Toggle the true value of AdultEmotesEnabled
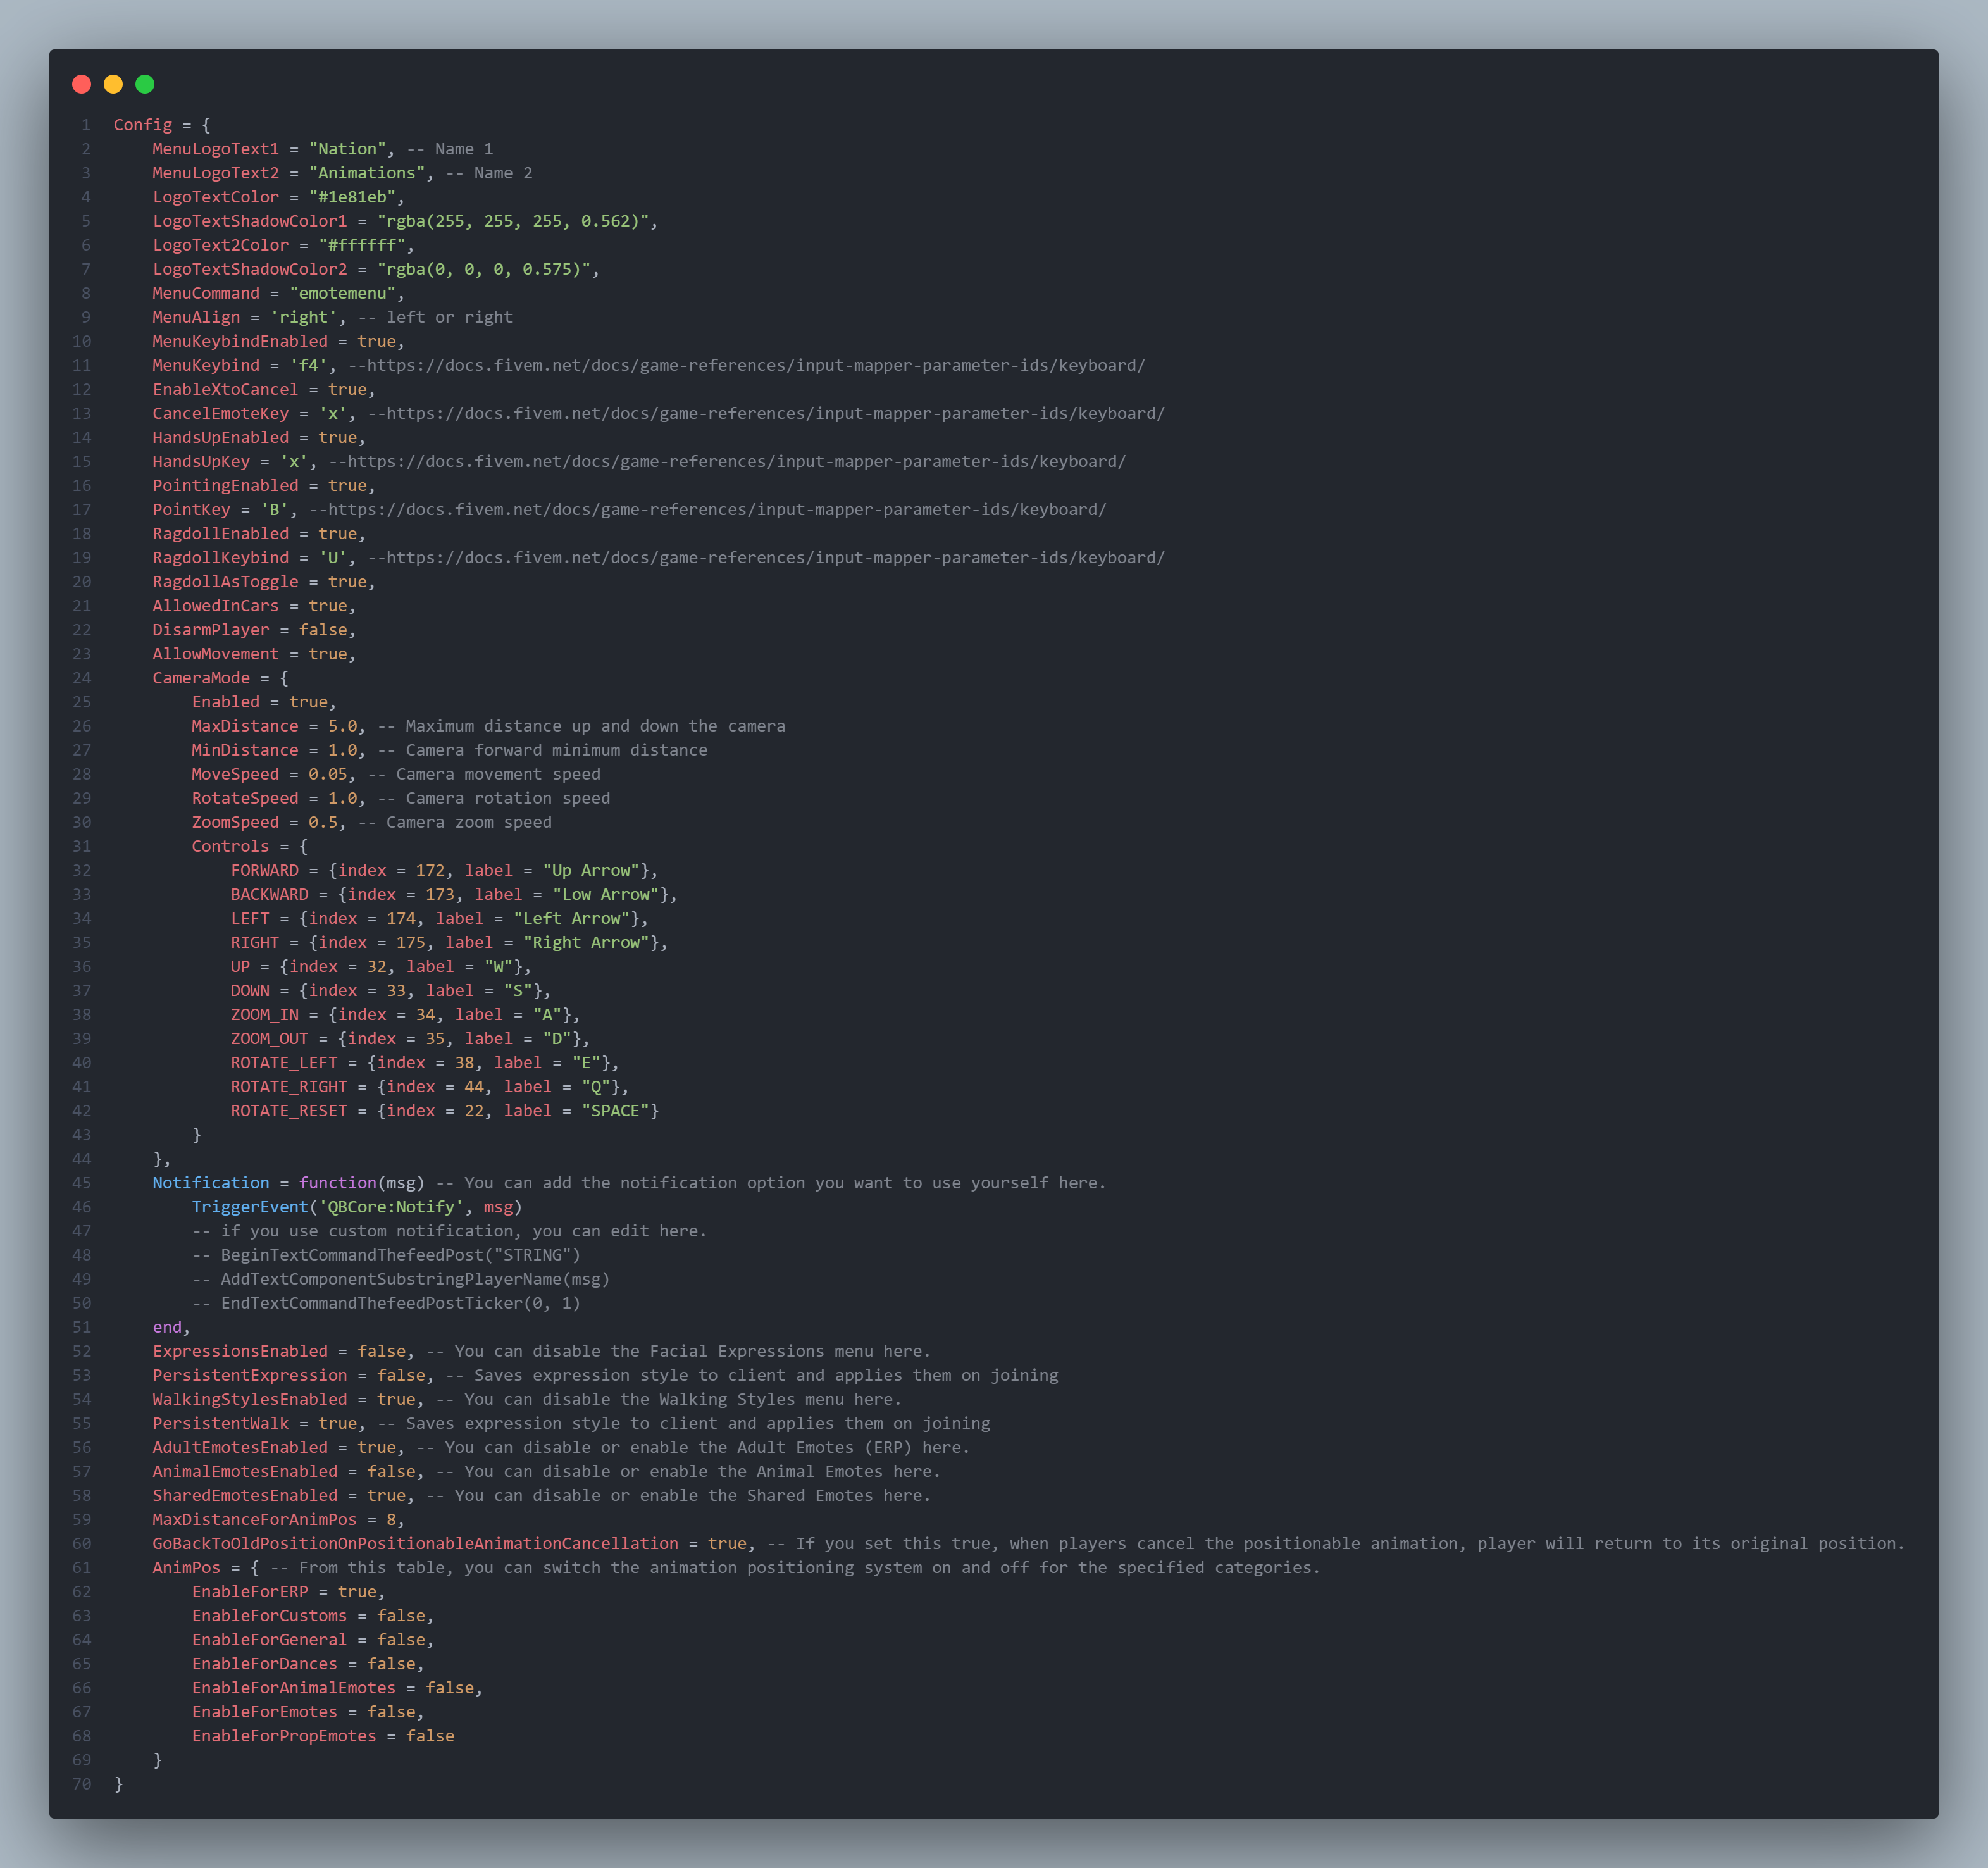This screenshot has height=1868, width=1988. [x=377, y=1447]
